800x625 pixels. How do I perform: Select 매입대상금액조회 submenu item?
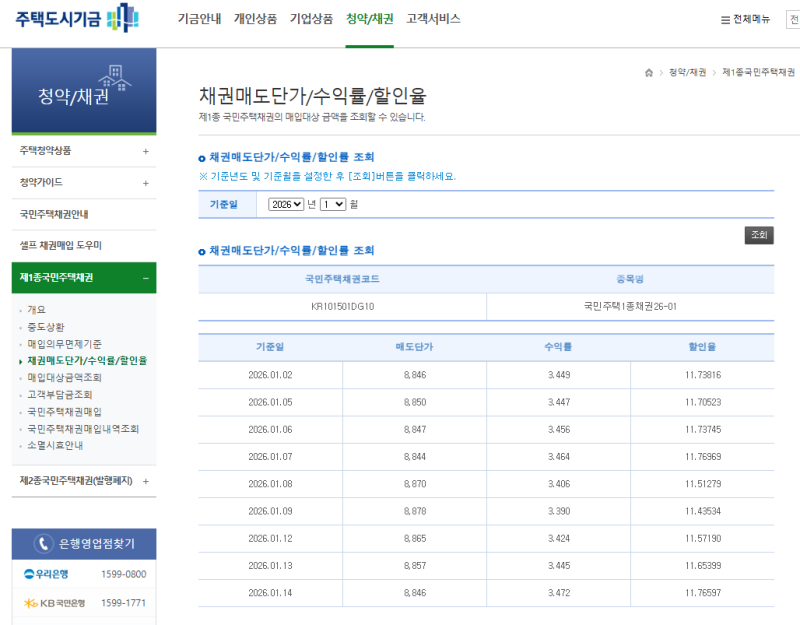point(64,378)
